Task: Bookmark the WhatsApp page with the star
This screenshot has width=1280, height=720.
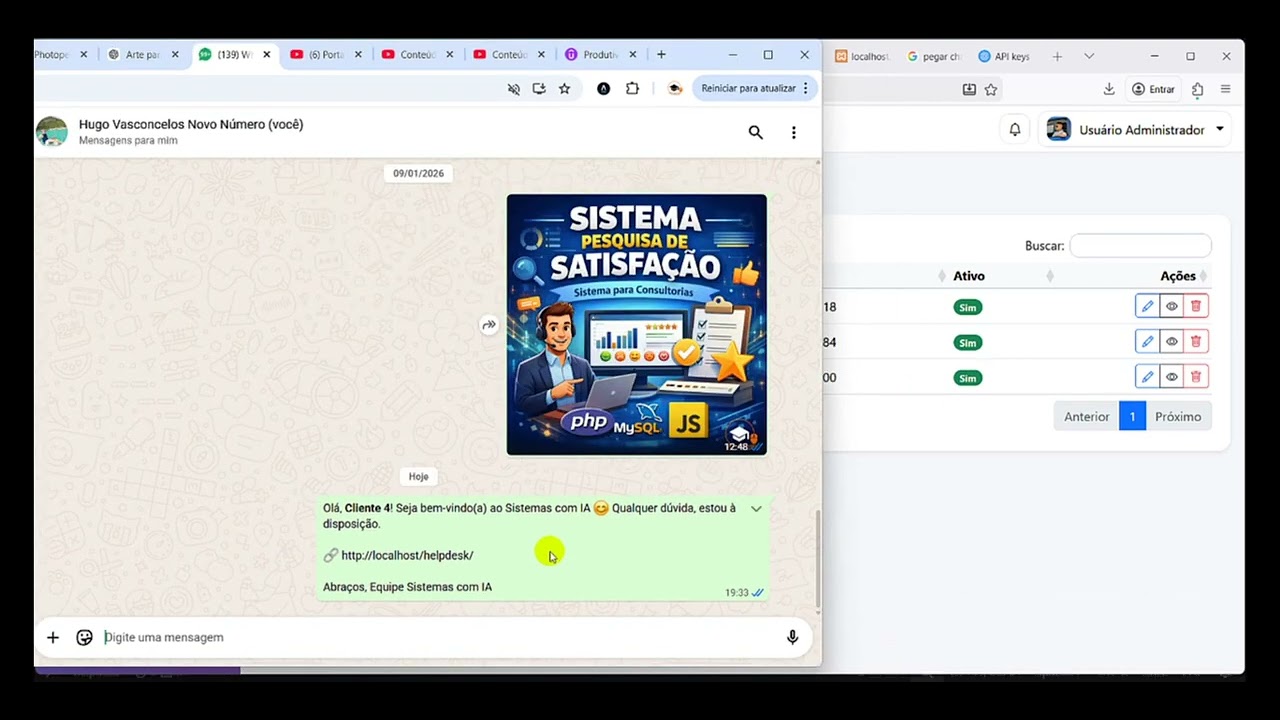Action: point(564,88)
